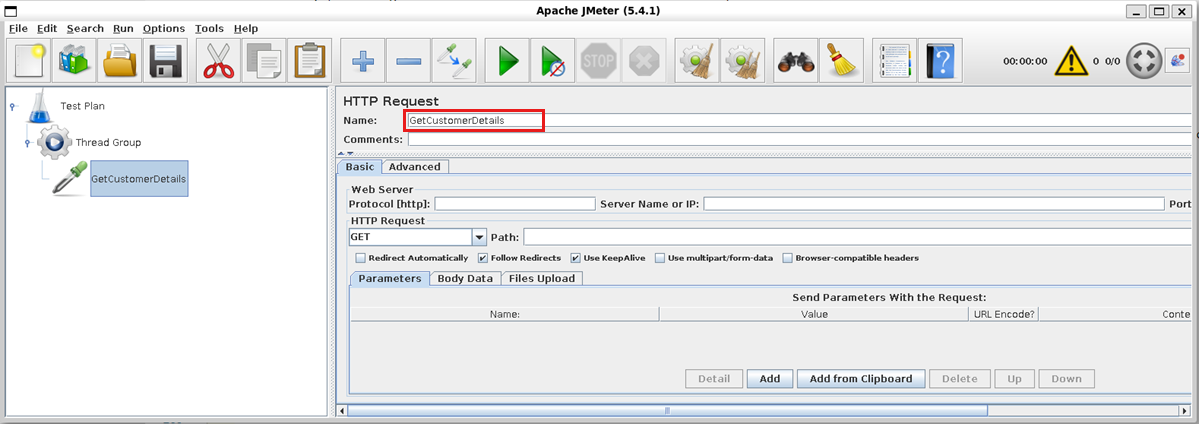Image resolution: width=1199 pixels, height=424 pixels.
Task: Enable Browser-compatible headers checkbox
Action: coord(788,259)
